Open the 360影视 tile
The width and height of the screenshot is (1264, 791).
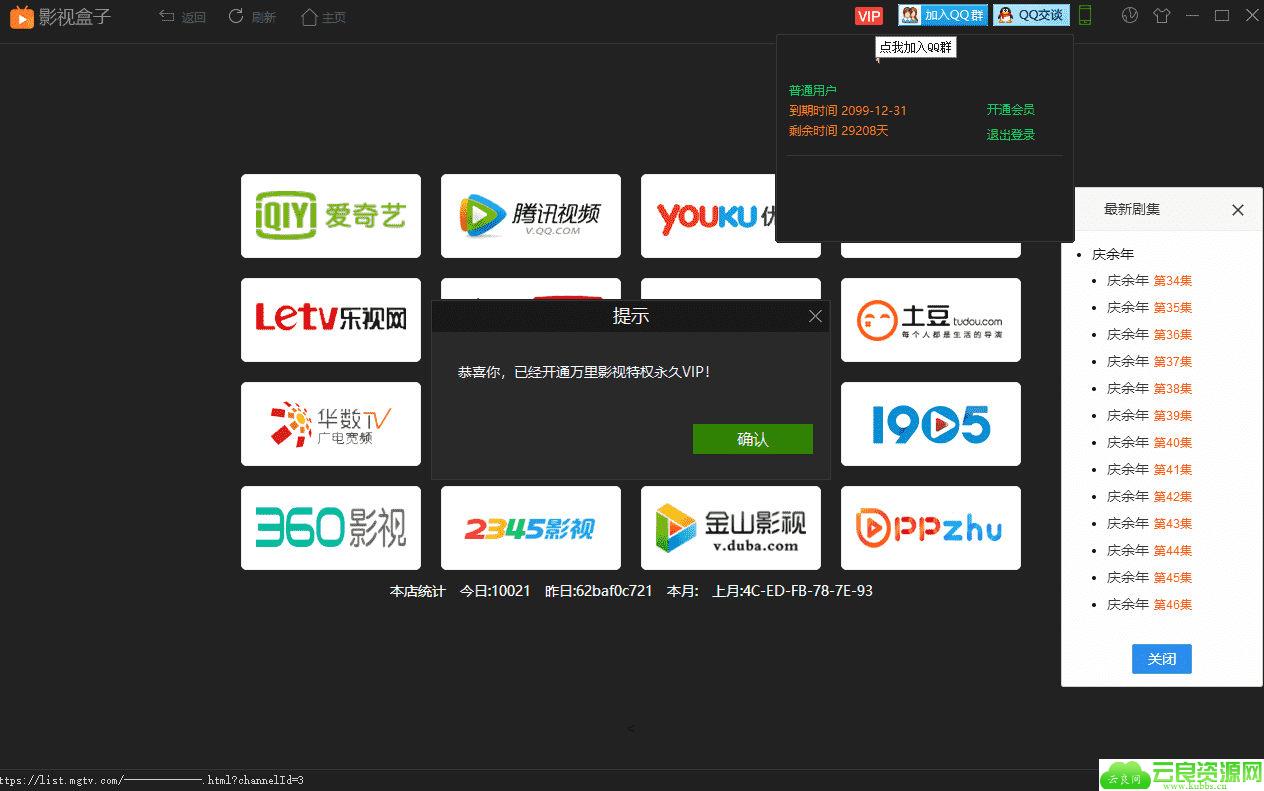click(331, 528)
